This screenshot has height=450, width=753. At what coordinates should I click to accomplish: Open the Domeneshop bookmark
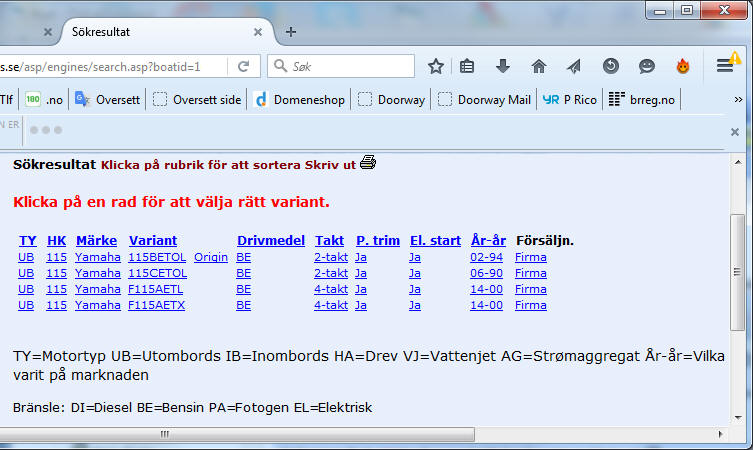[299, 99]
